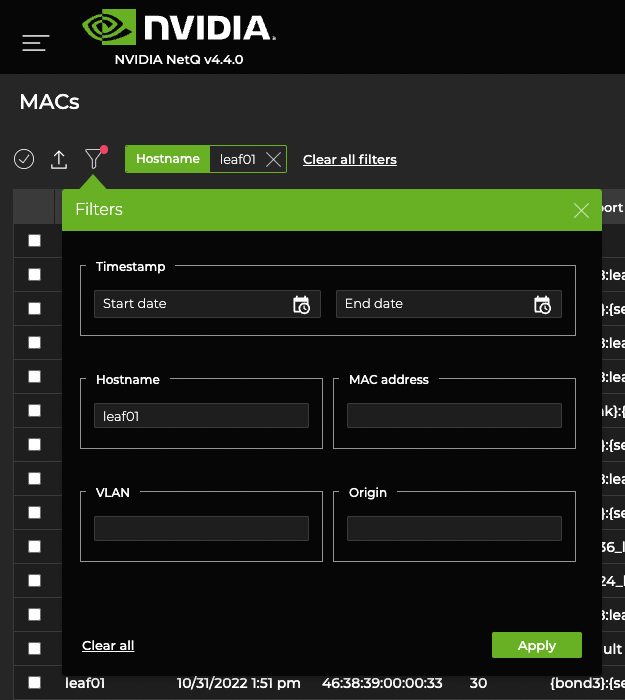Click the NVIDIA logo

point(179,27)
